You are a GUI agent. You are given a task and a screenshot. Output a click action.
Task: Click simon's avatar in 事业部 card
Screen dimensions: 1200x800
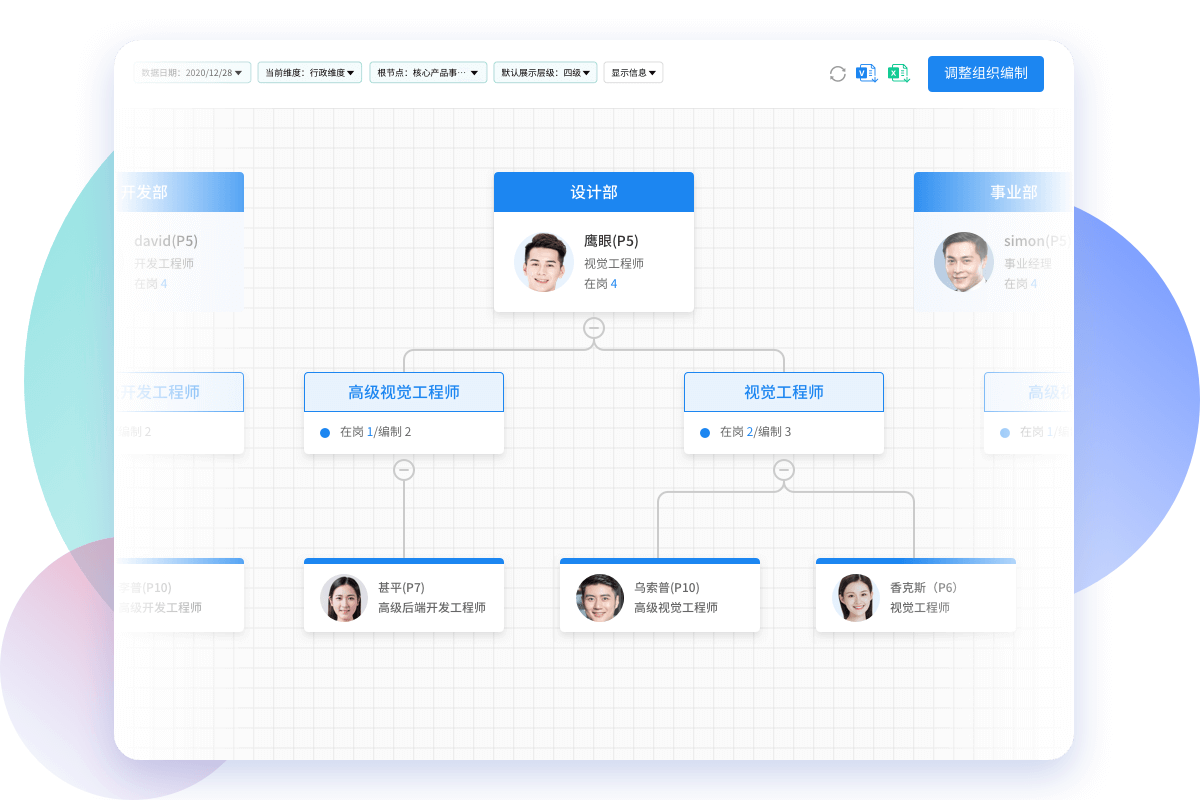[963, 263]
